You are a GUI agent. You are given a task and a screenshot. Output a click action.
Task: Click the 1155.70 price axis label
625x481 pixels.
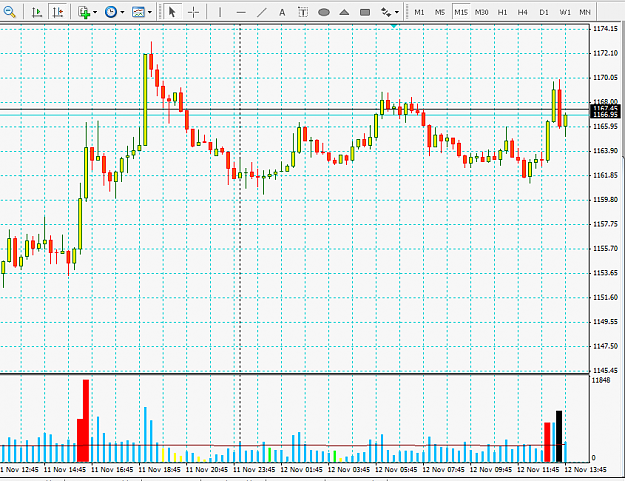605,248
